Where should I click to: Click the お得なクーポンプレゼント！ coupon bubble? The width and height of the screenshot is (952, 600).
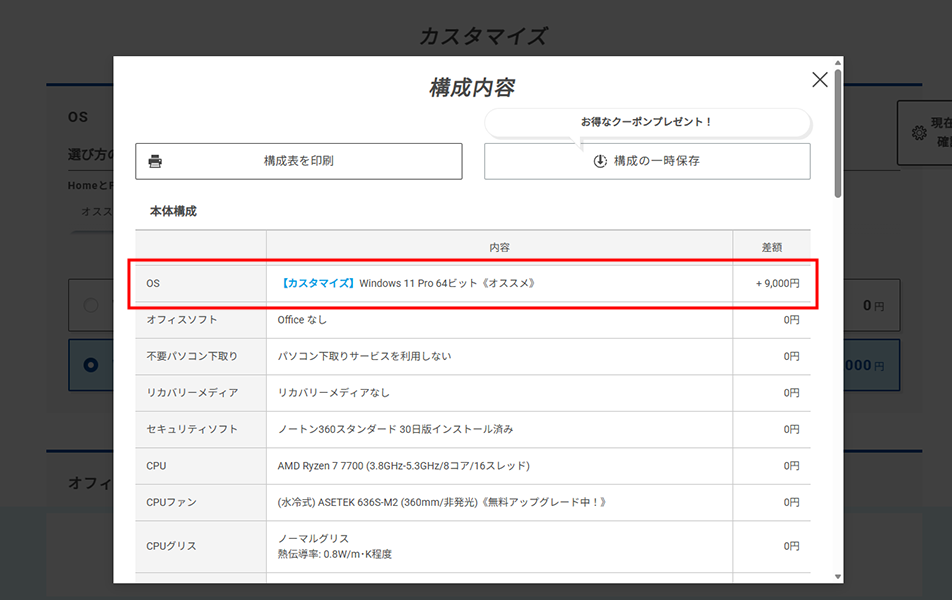[x=646, y=122]
